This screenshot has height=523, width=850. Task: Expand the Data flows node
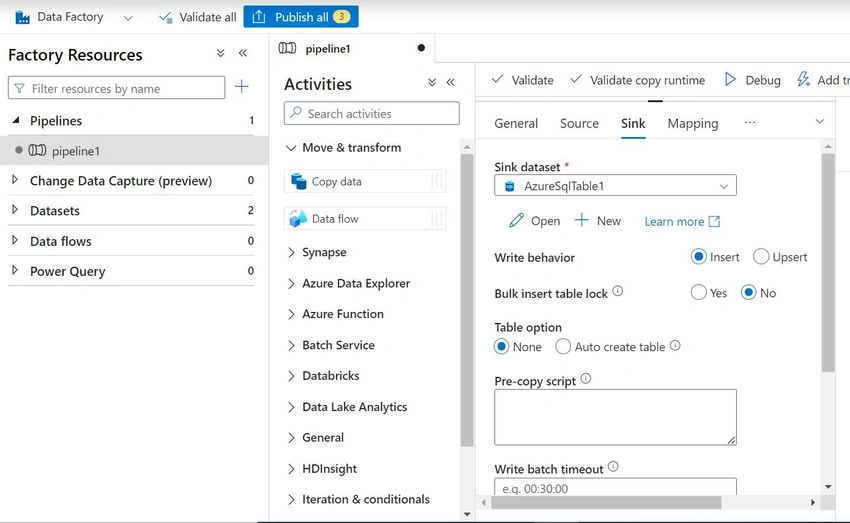(15, 240)
